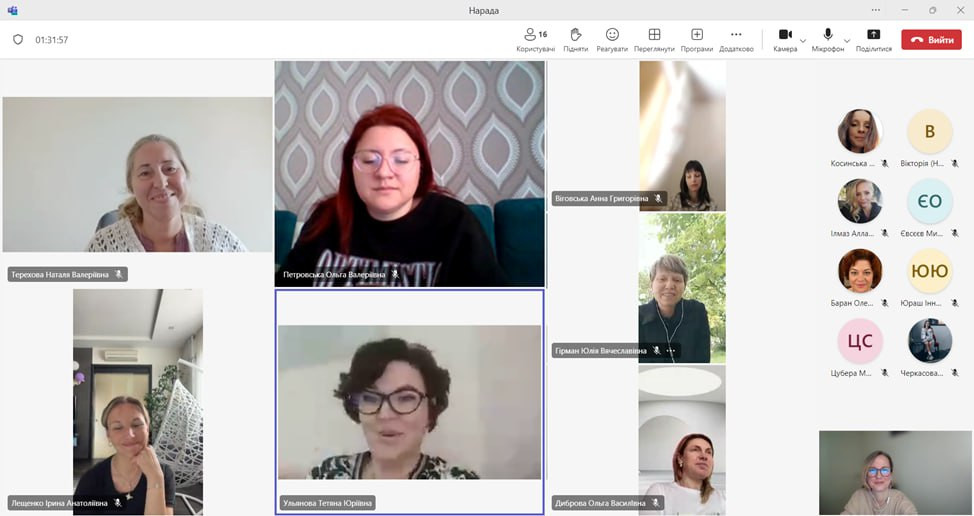The height and width of the screenshot is (516, 974).
Task: Click muted mic icon beside Баран Оле...
Action: point(885,304)
